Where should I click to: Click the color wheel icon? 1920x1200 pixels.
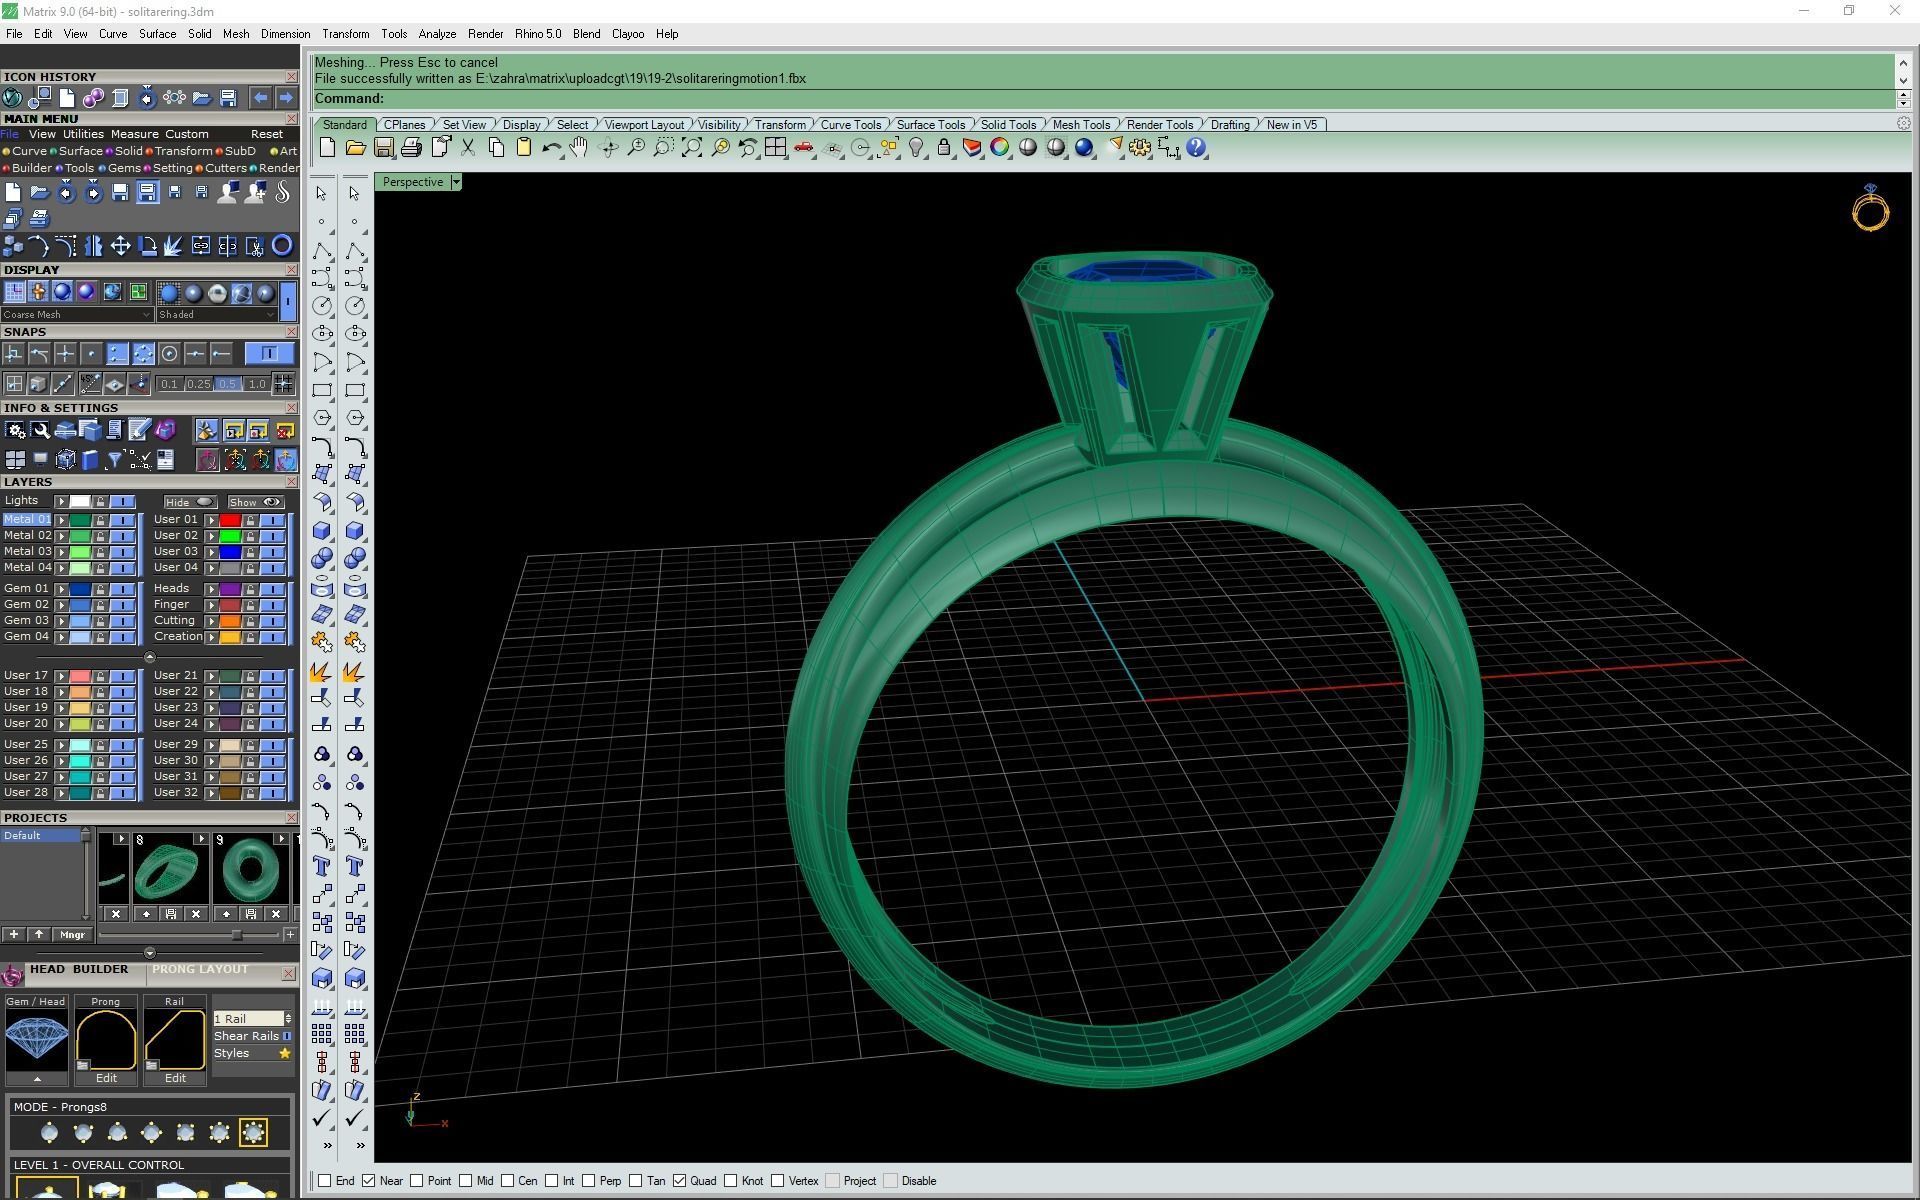pyautogui.click(x=999, y=148)
